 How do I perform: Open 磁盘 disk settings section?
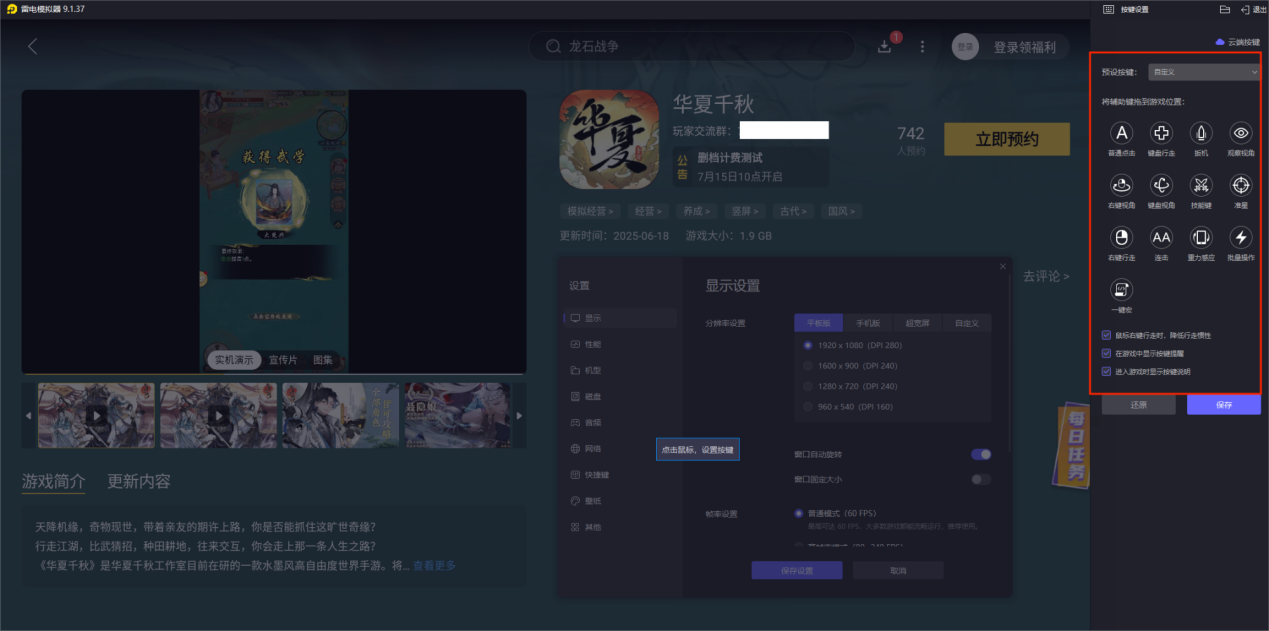620,396
